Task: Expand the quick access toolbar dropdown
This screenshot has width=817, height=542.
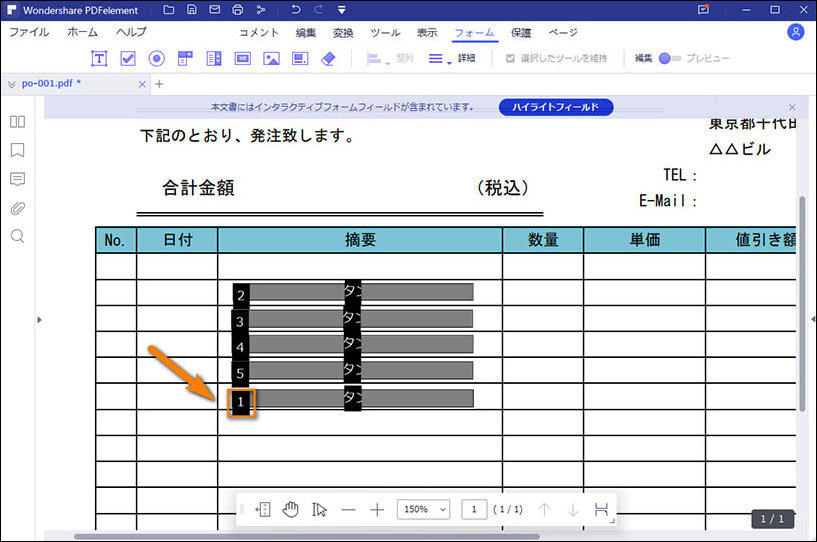Action: 341,9
